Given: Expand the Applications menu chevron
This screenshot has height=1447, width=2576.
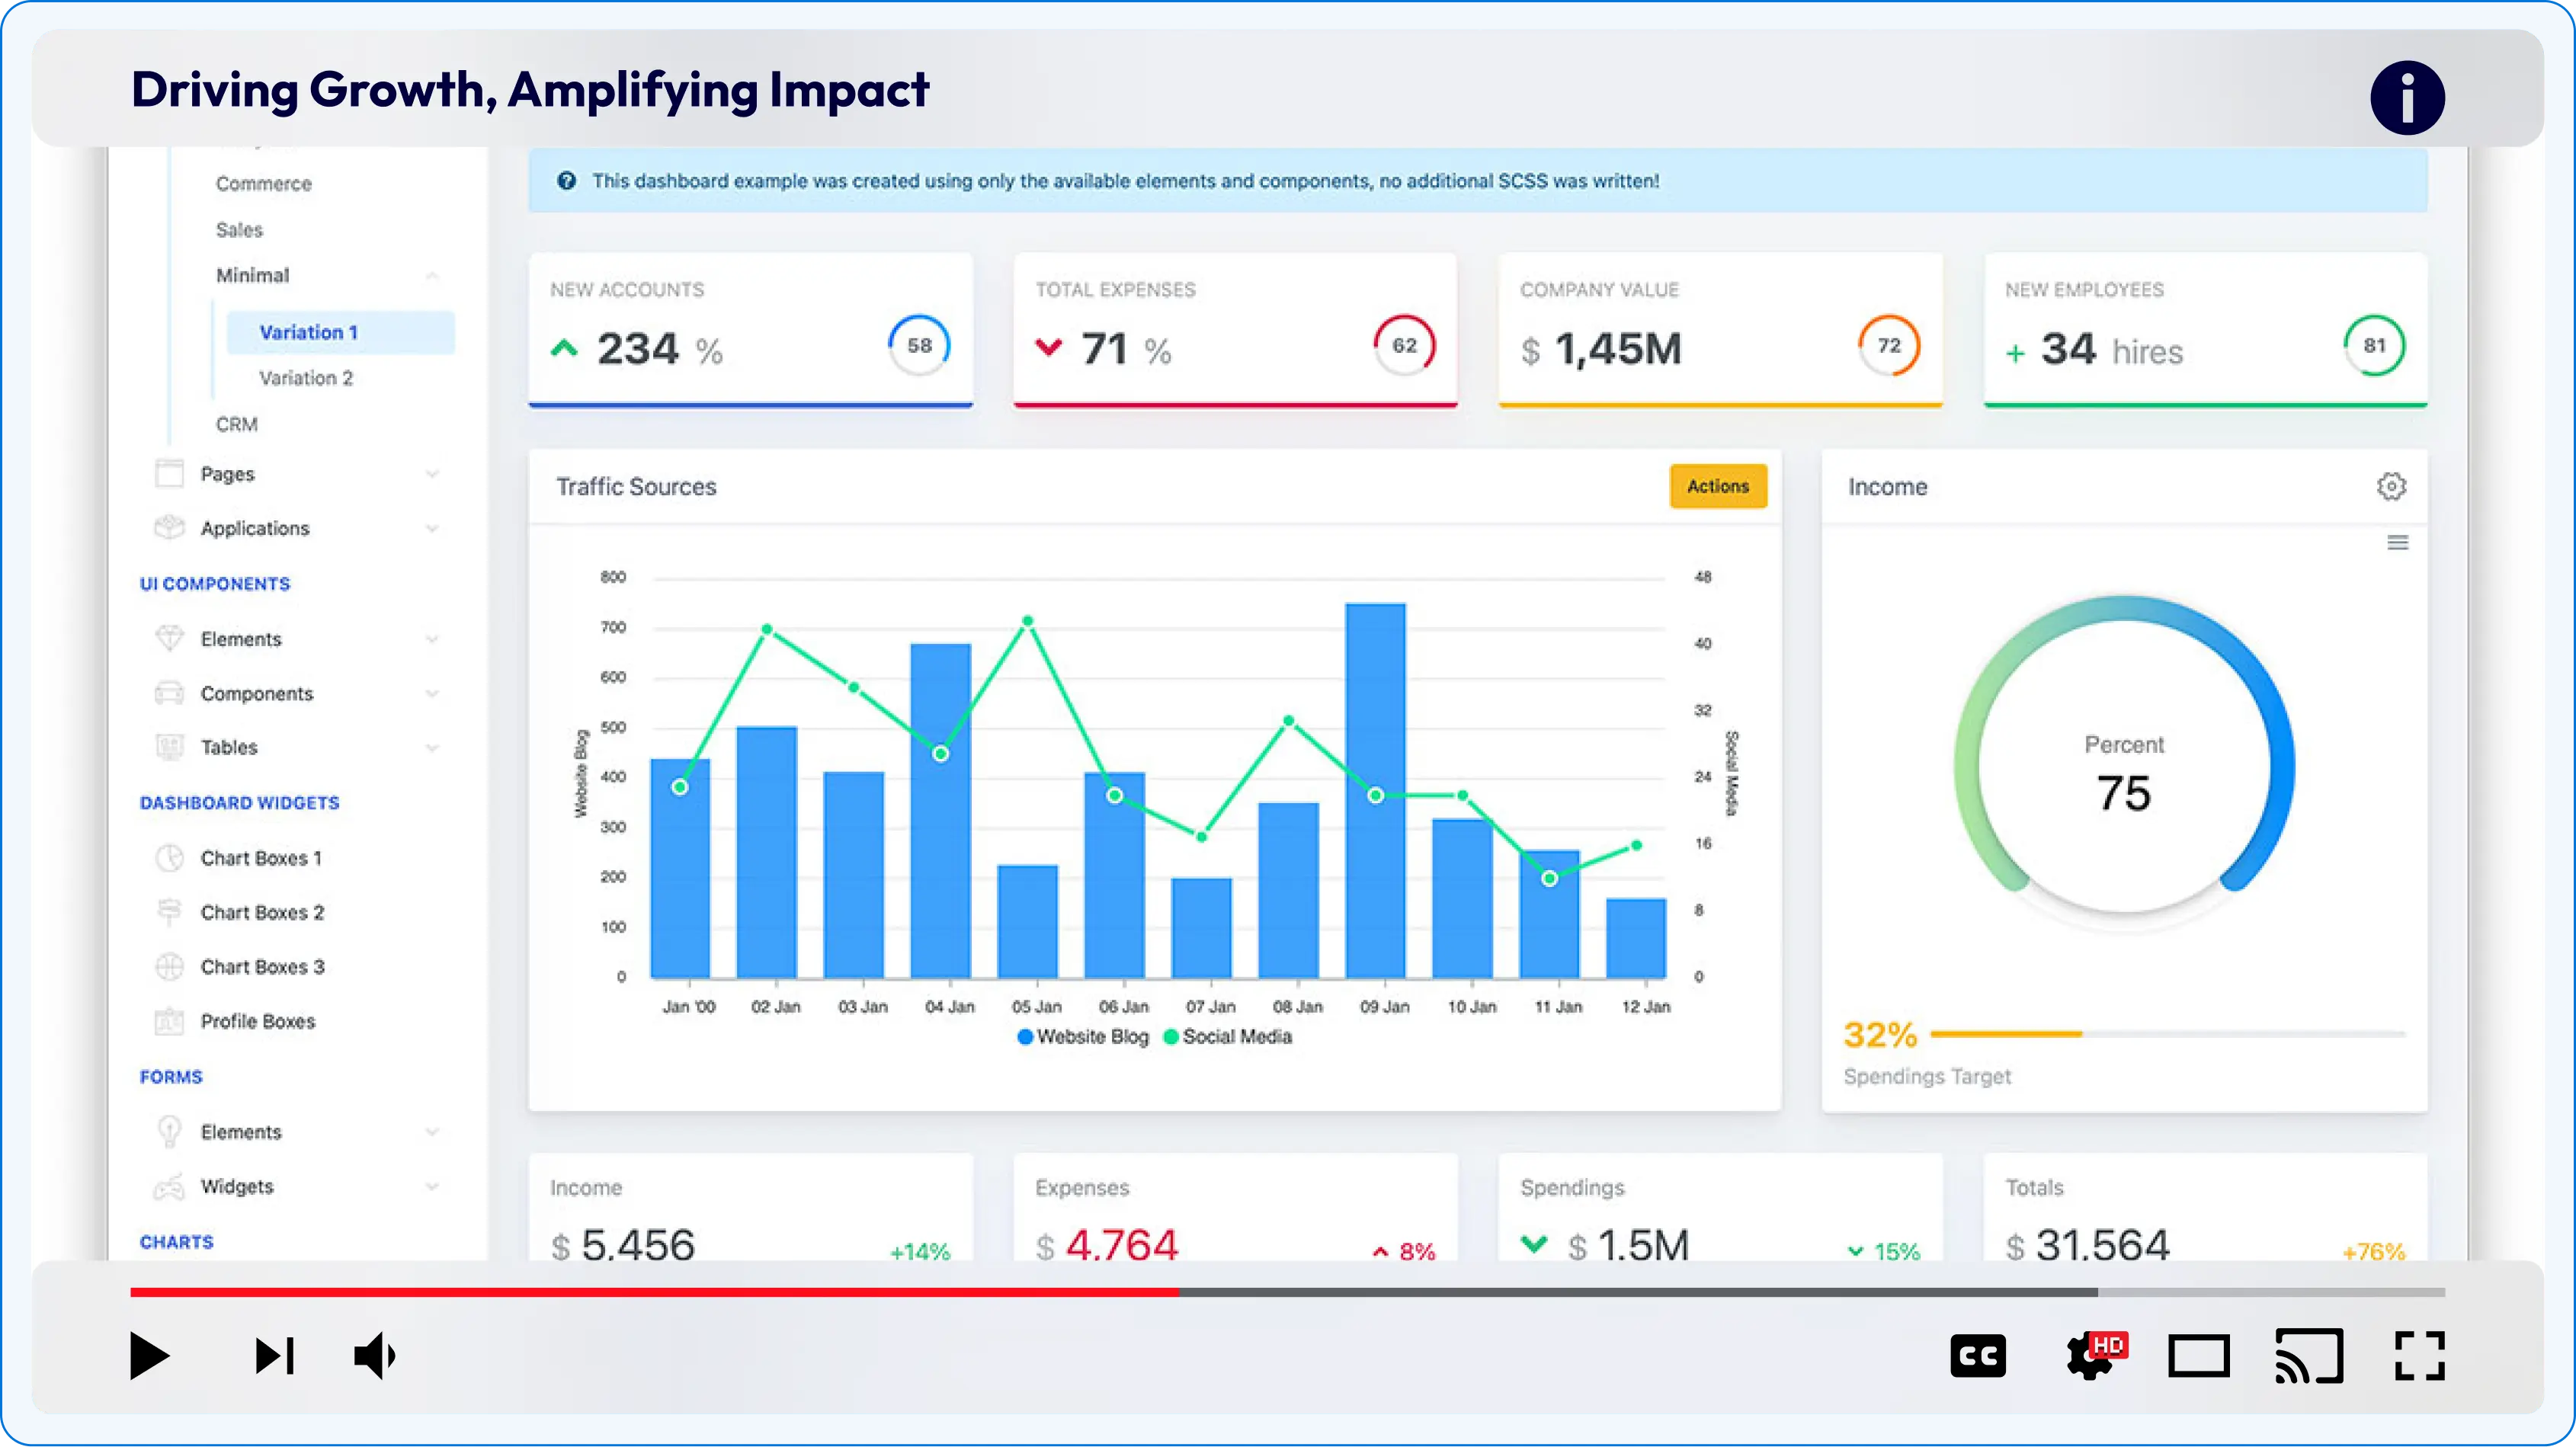Looking at the screenshot, I should pos(432,528).
